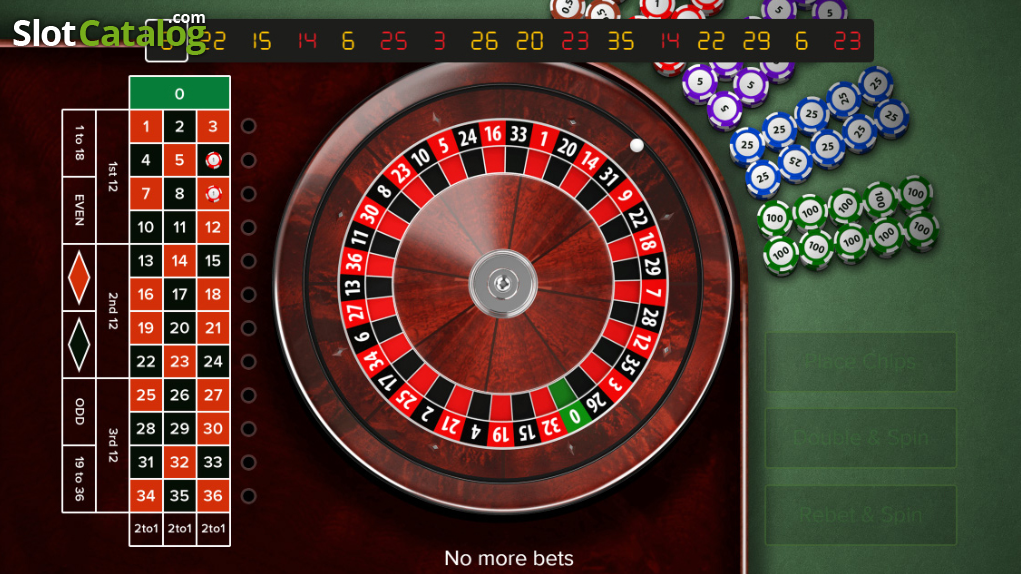The image size is (1021, 574).
Task: Toggle the row marker beside number 3
Action: coord(248,126)
